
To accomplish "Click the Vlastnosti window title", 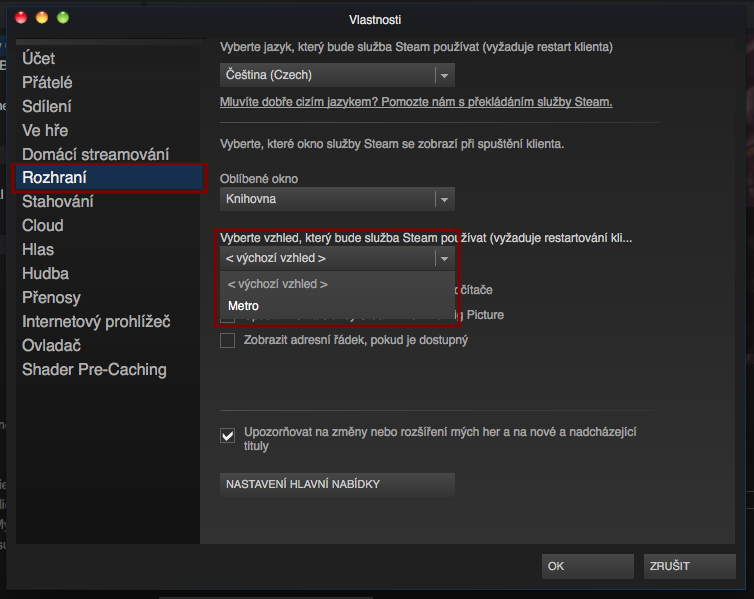I will 375,20.
